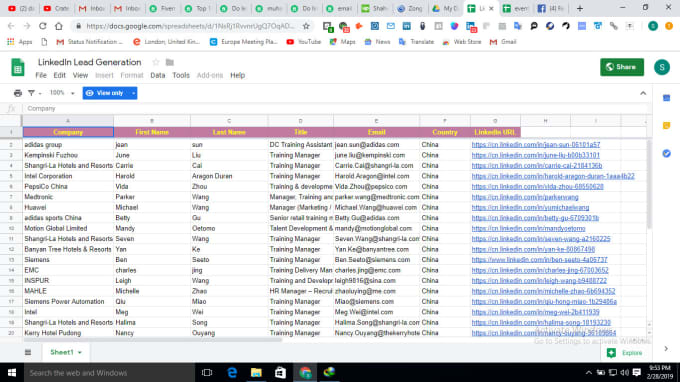Click the browser back arrow

(x=11, y=26)
